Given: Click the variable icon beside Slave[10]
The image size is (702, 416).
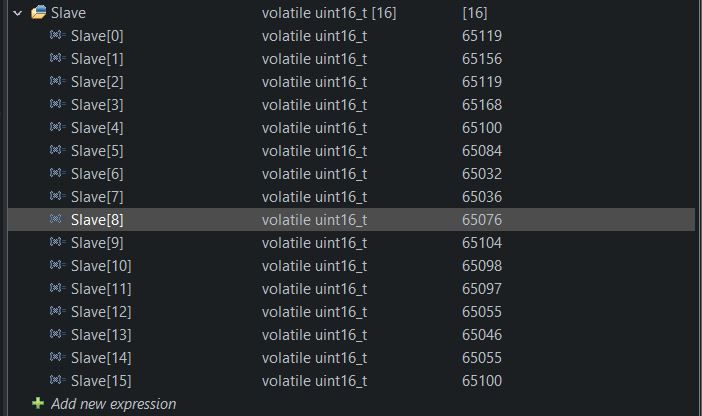Looking at the screenshot, I should tap(56, 265).
